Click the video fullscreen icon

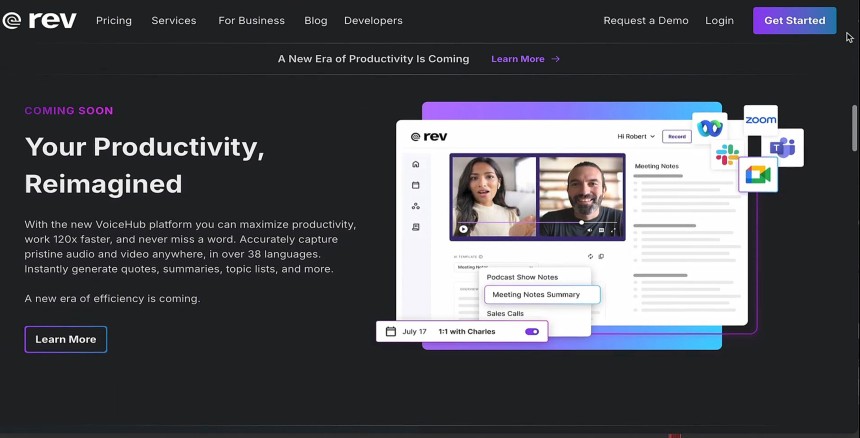click(613, 230)
